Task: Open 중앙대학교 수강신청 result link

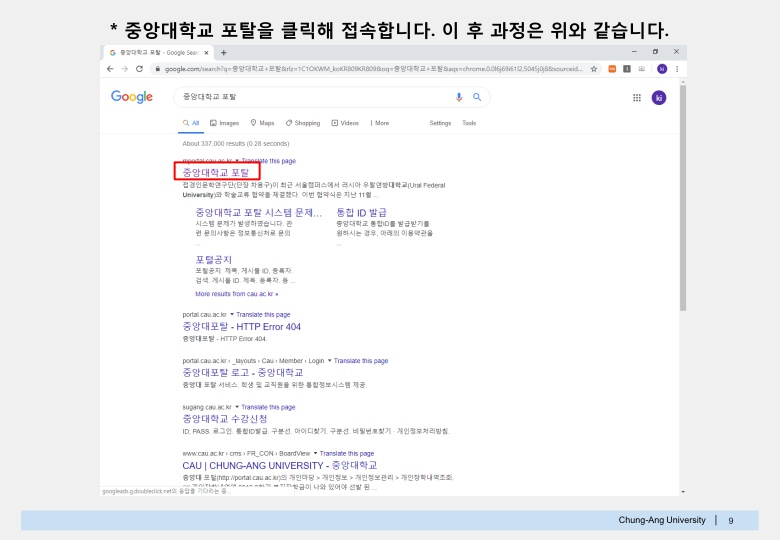Action: pos(225,419)
